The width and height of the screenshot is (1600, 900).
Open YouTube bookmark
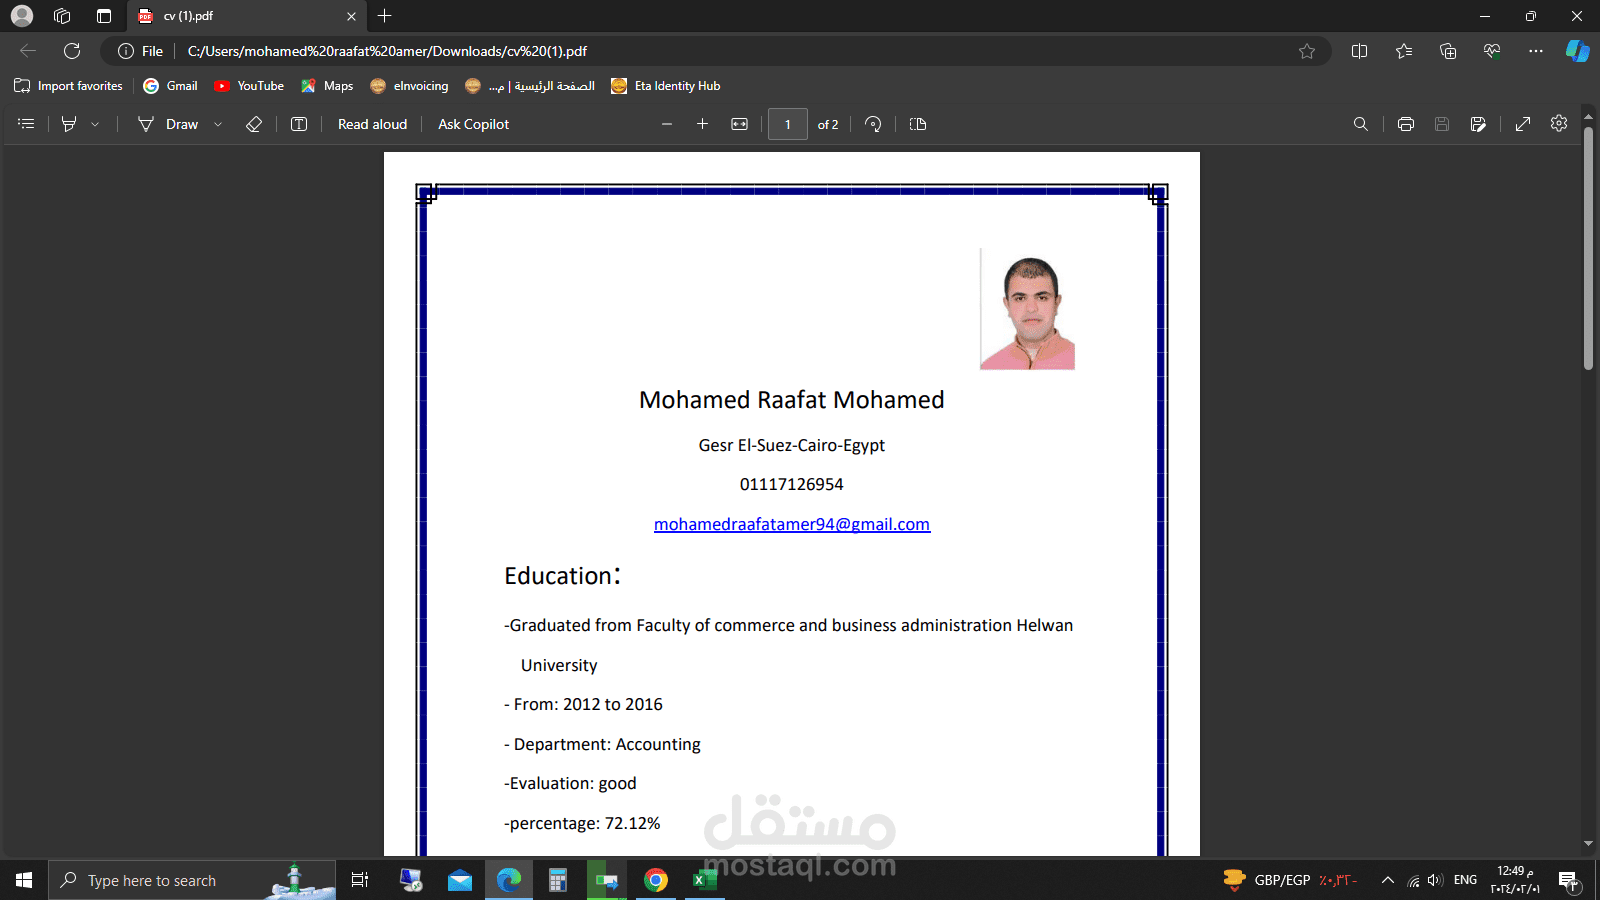coord(249,86)
